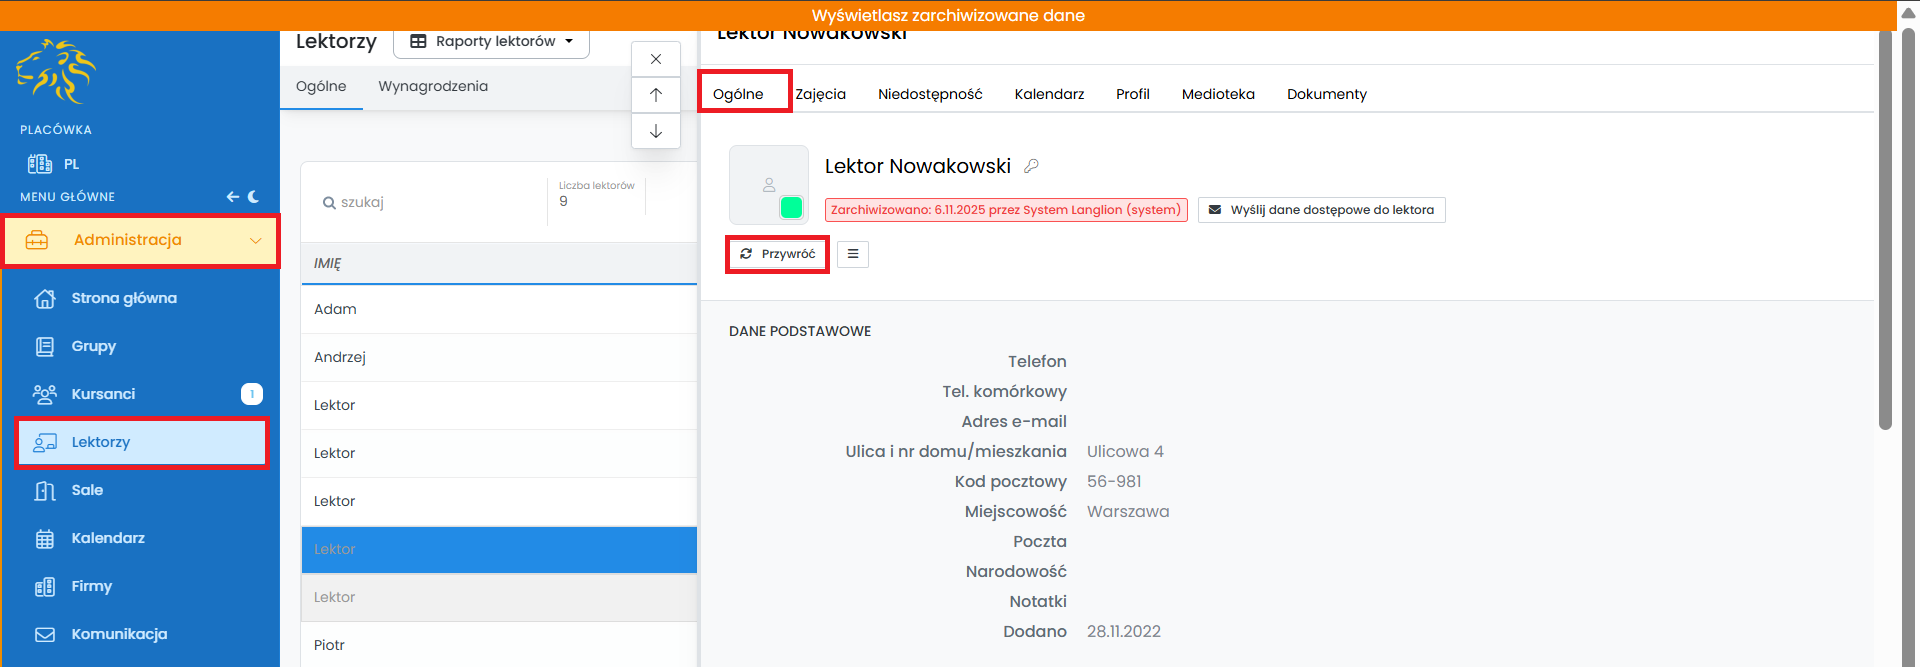Image resolution: width=1920 pixels, height=667 pixels.
Task: Open Kursanci in the sidebar
Action: point(103,394)
